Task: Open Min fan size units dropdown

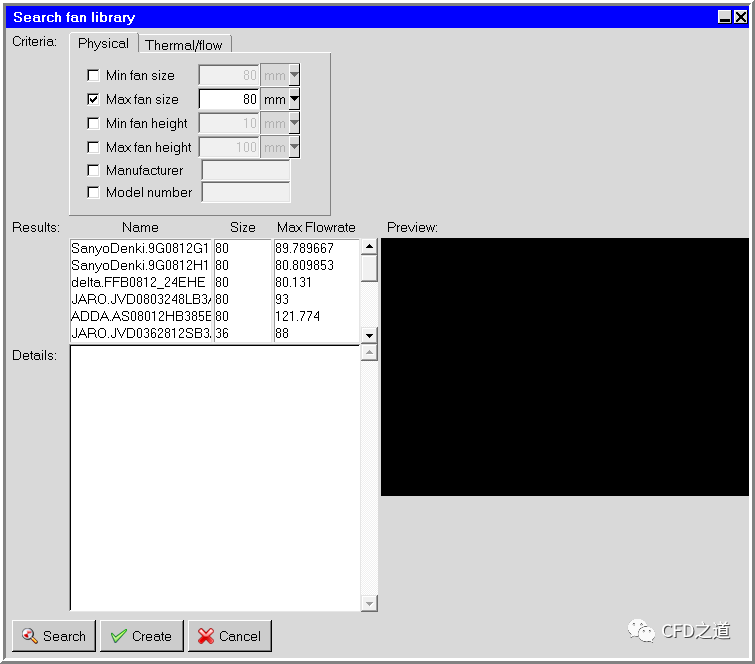Action: tap(295, 76)
